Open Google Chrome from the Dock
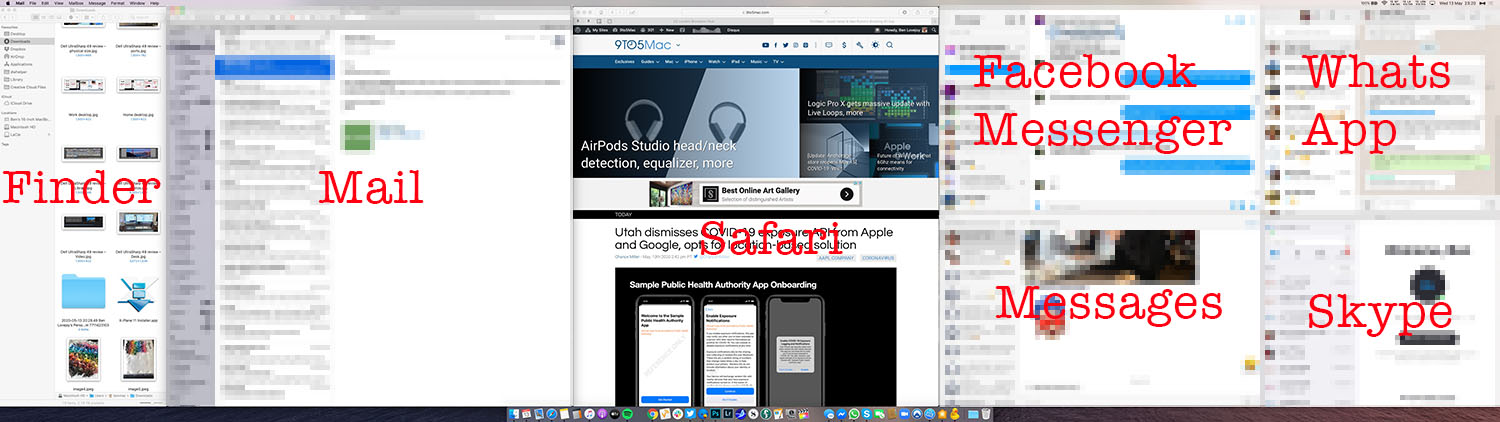The image size is (1500, 422). tap(652, 413)
